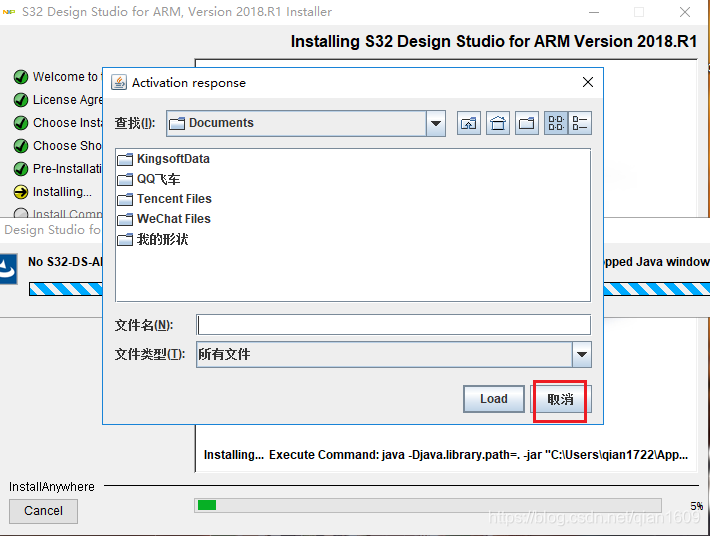Close the Activation response dialog
The height and width of the screenshot is (536, 710).
[x=587, y=83]
